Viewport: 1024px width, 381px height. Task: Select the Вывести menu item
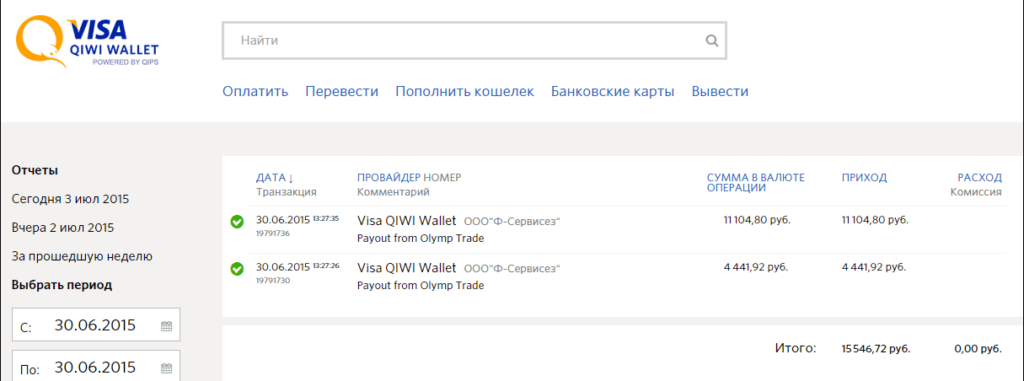coord(720,91)
